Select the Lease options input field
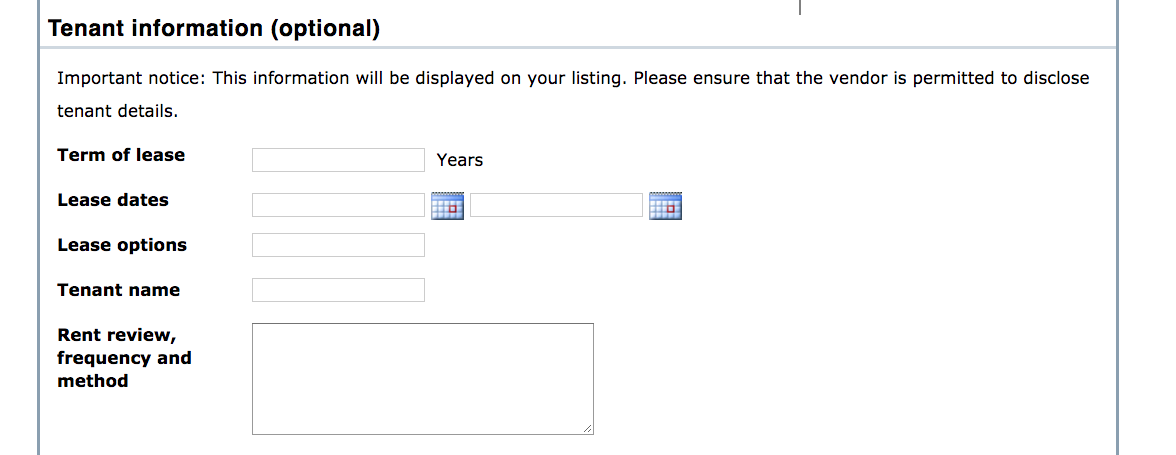 338,245
